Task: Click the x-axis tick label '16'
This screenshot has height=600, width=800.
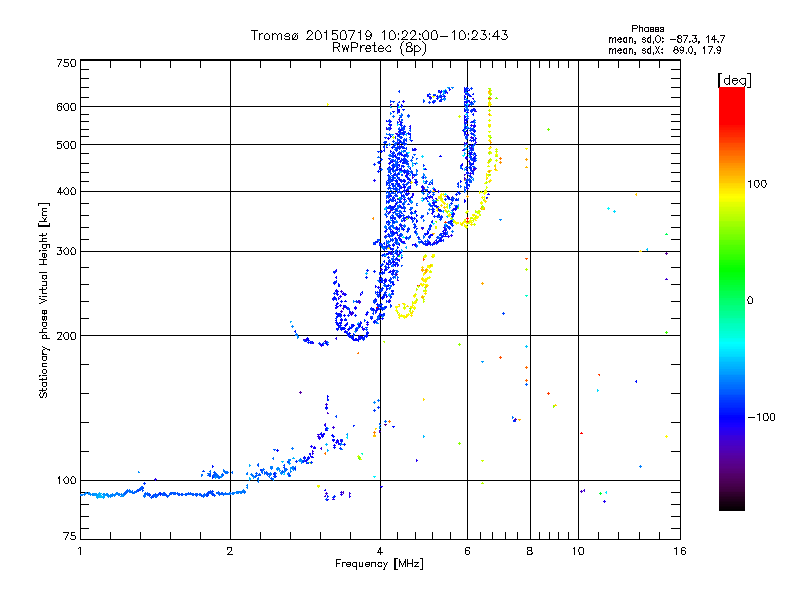Action: point(680,551)
